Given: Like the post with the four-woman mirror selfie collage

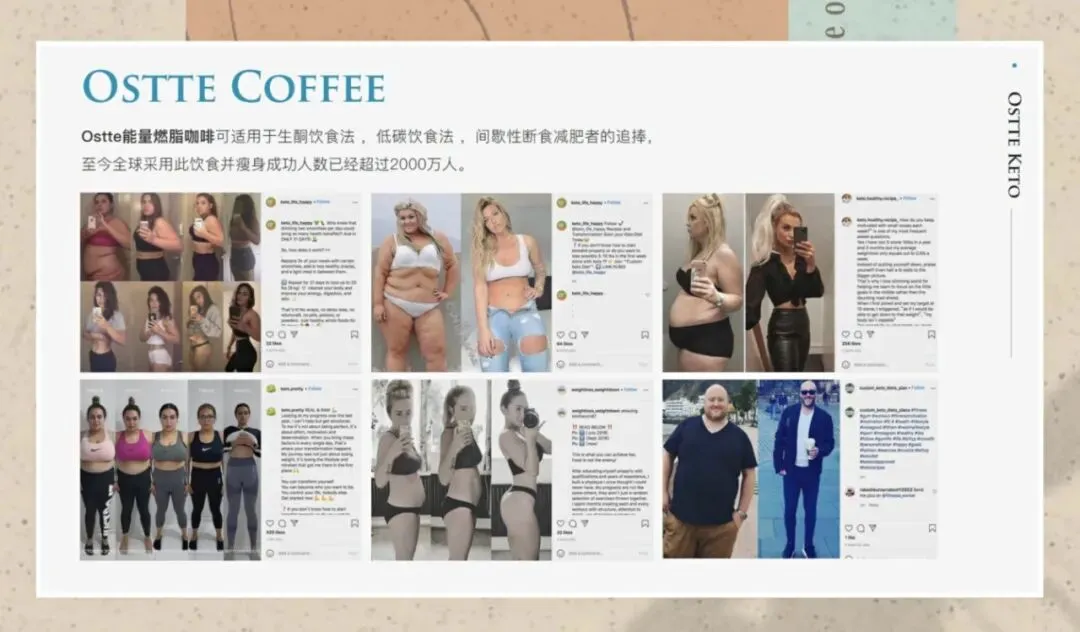Looking at the screenshot, I should coord(270,335).
